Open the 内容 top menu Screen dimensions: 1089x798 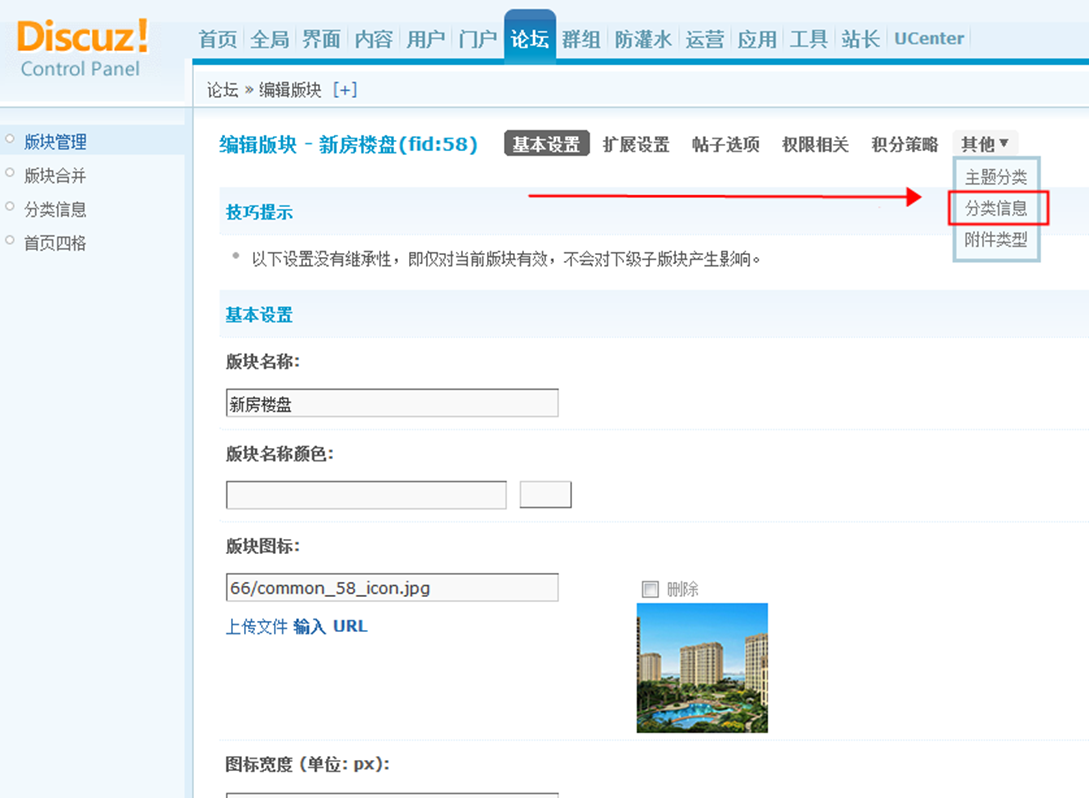(374, 40)
